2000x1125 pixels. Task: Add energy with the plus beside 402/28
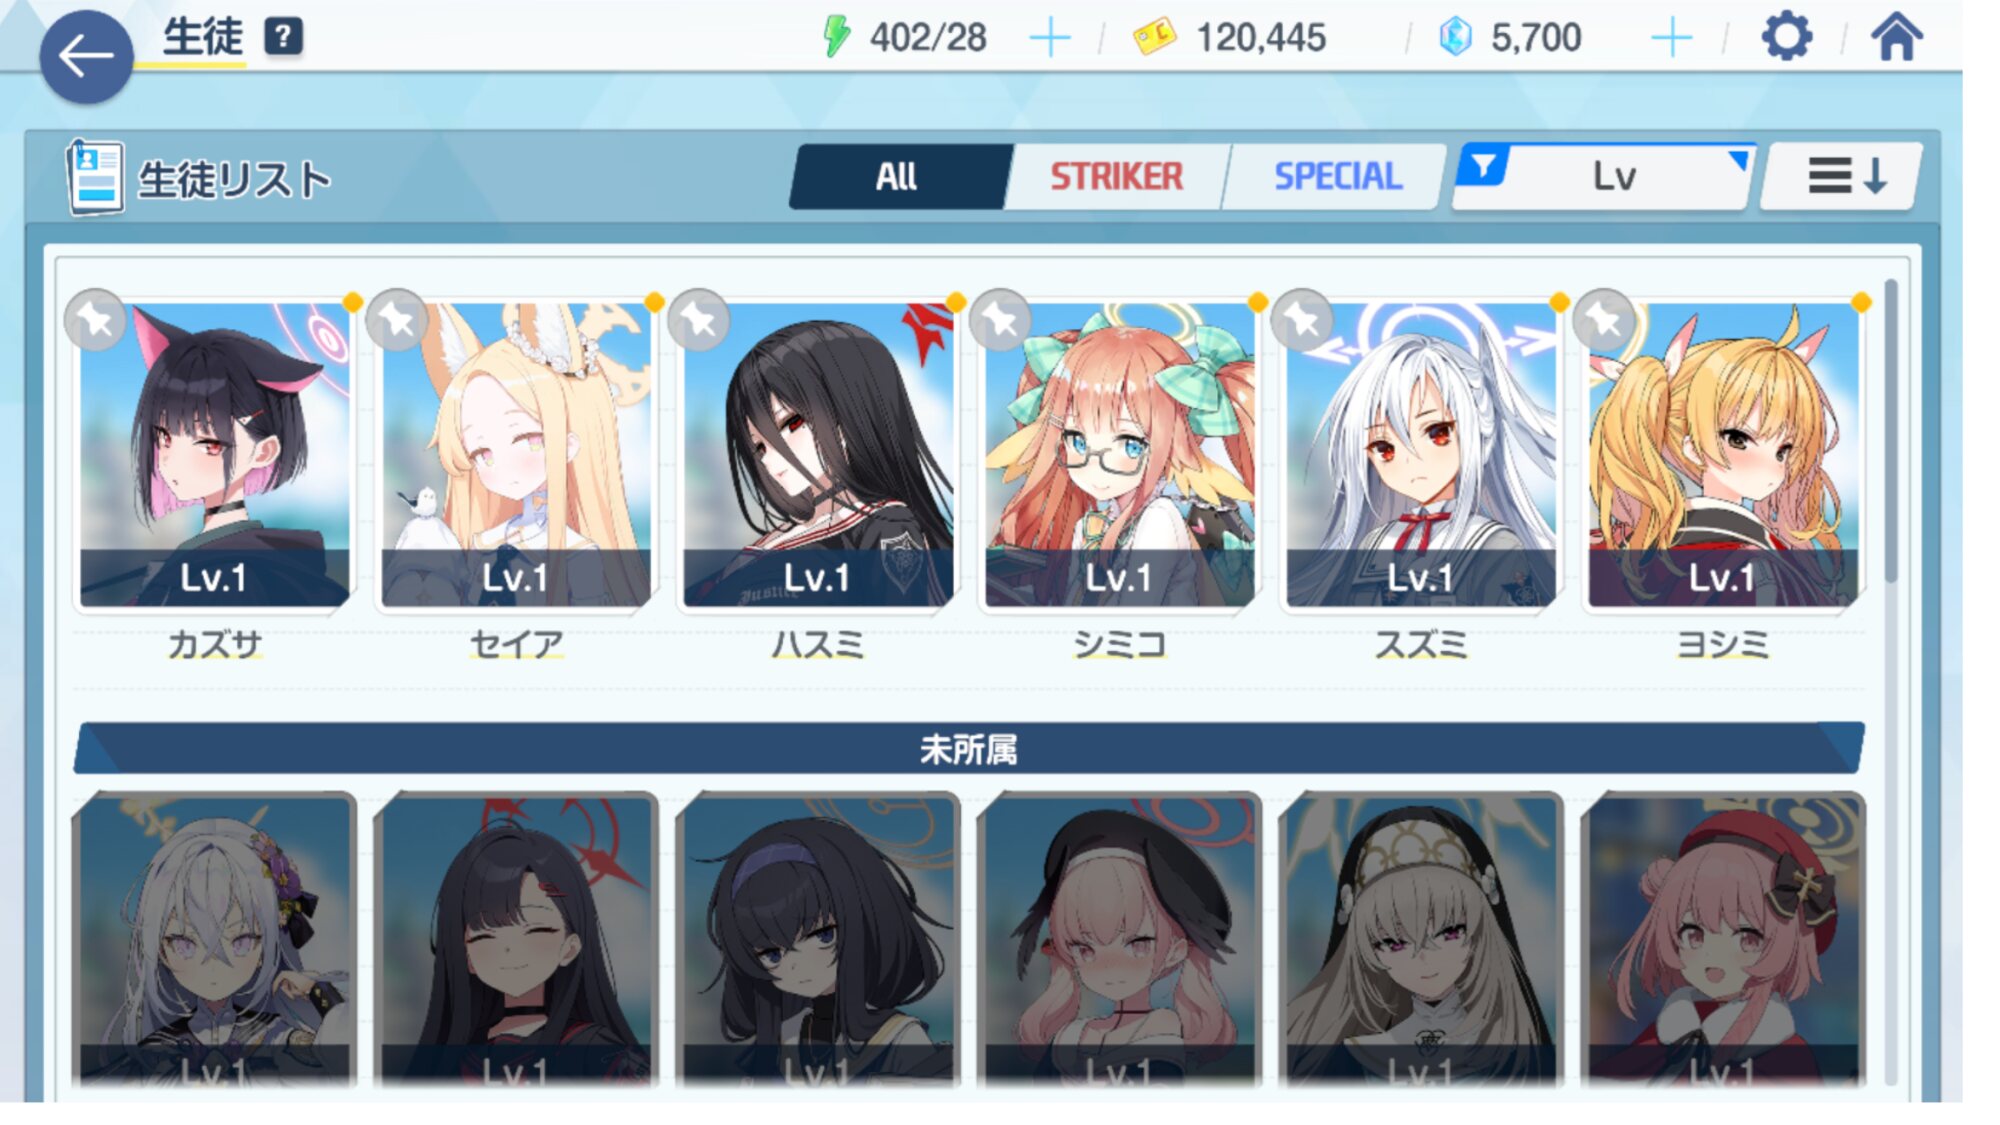pos(1050,38)
